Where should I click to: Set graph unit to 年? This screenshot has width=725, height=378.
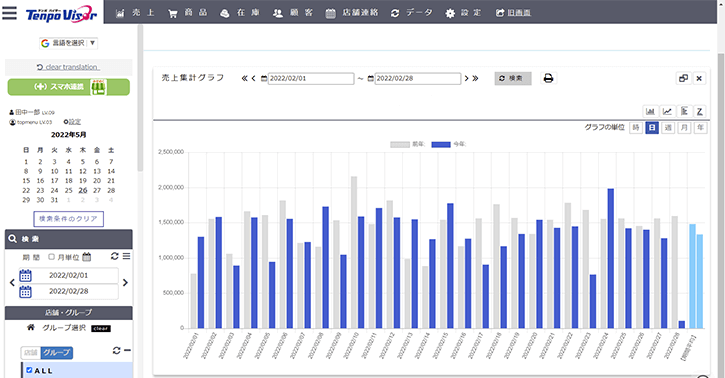point(700,128)
